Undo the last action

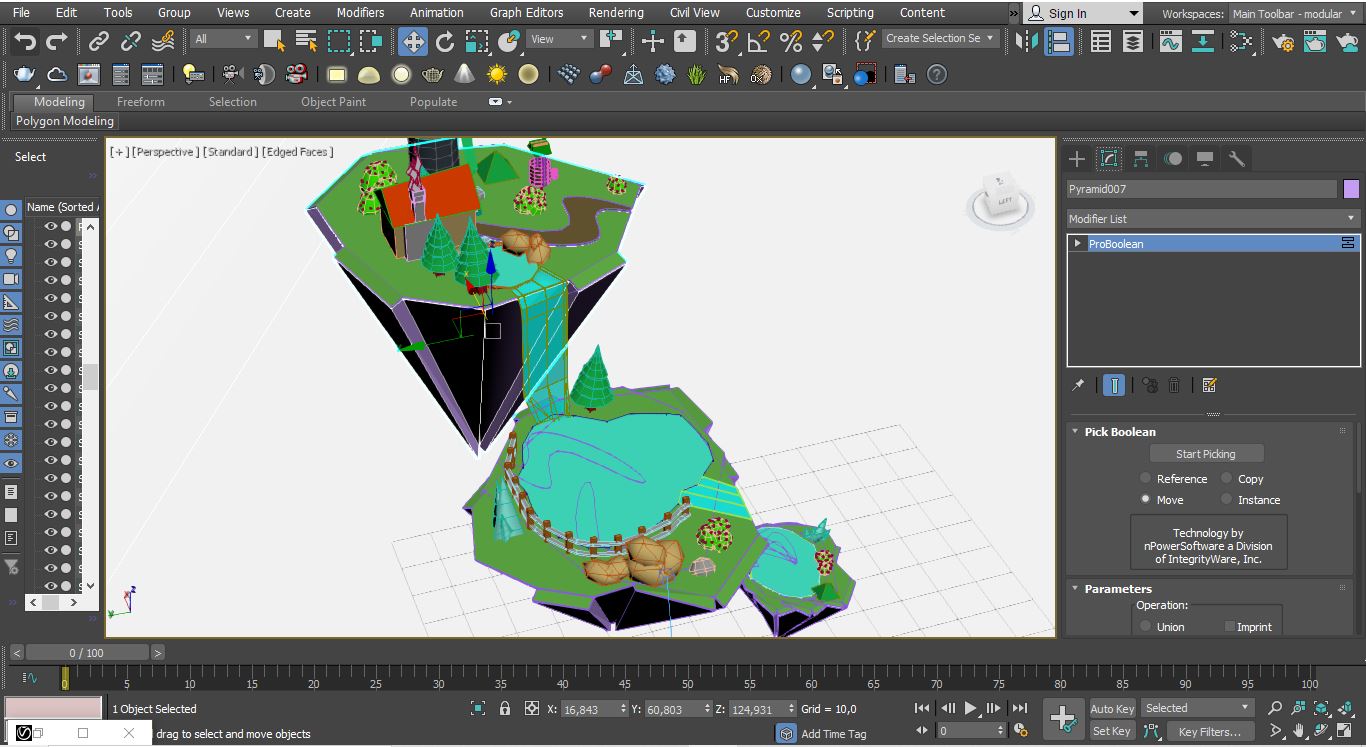coord(25,41)
